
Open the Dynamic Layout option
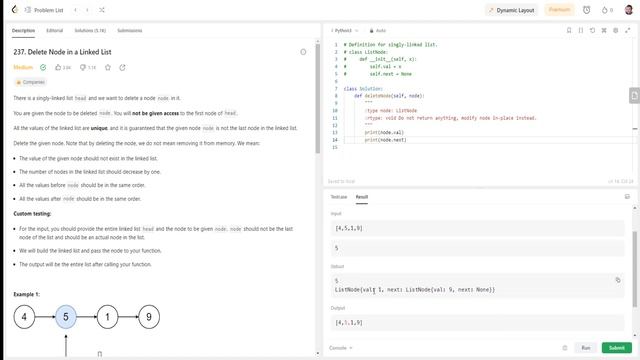click(511, 10)
